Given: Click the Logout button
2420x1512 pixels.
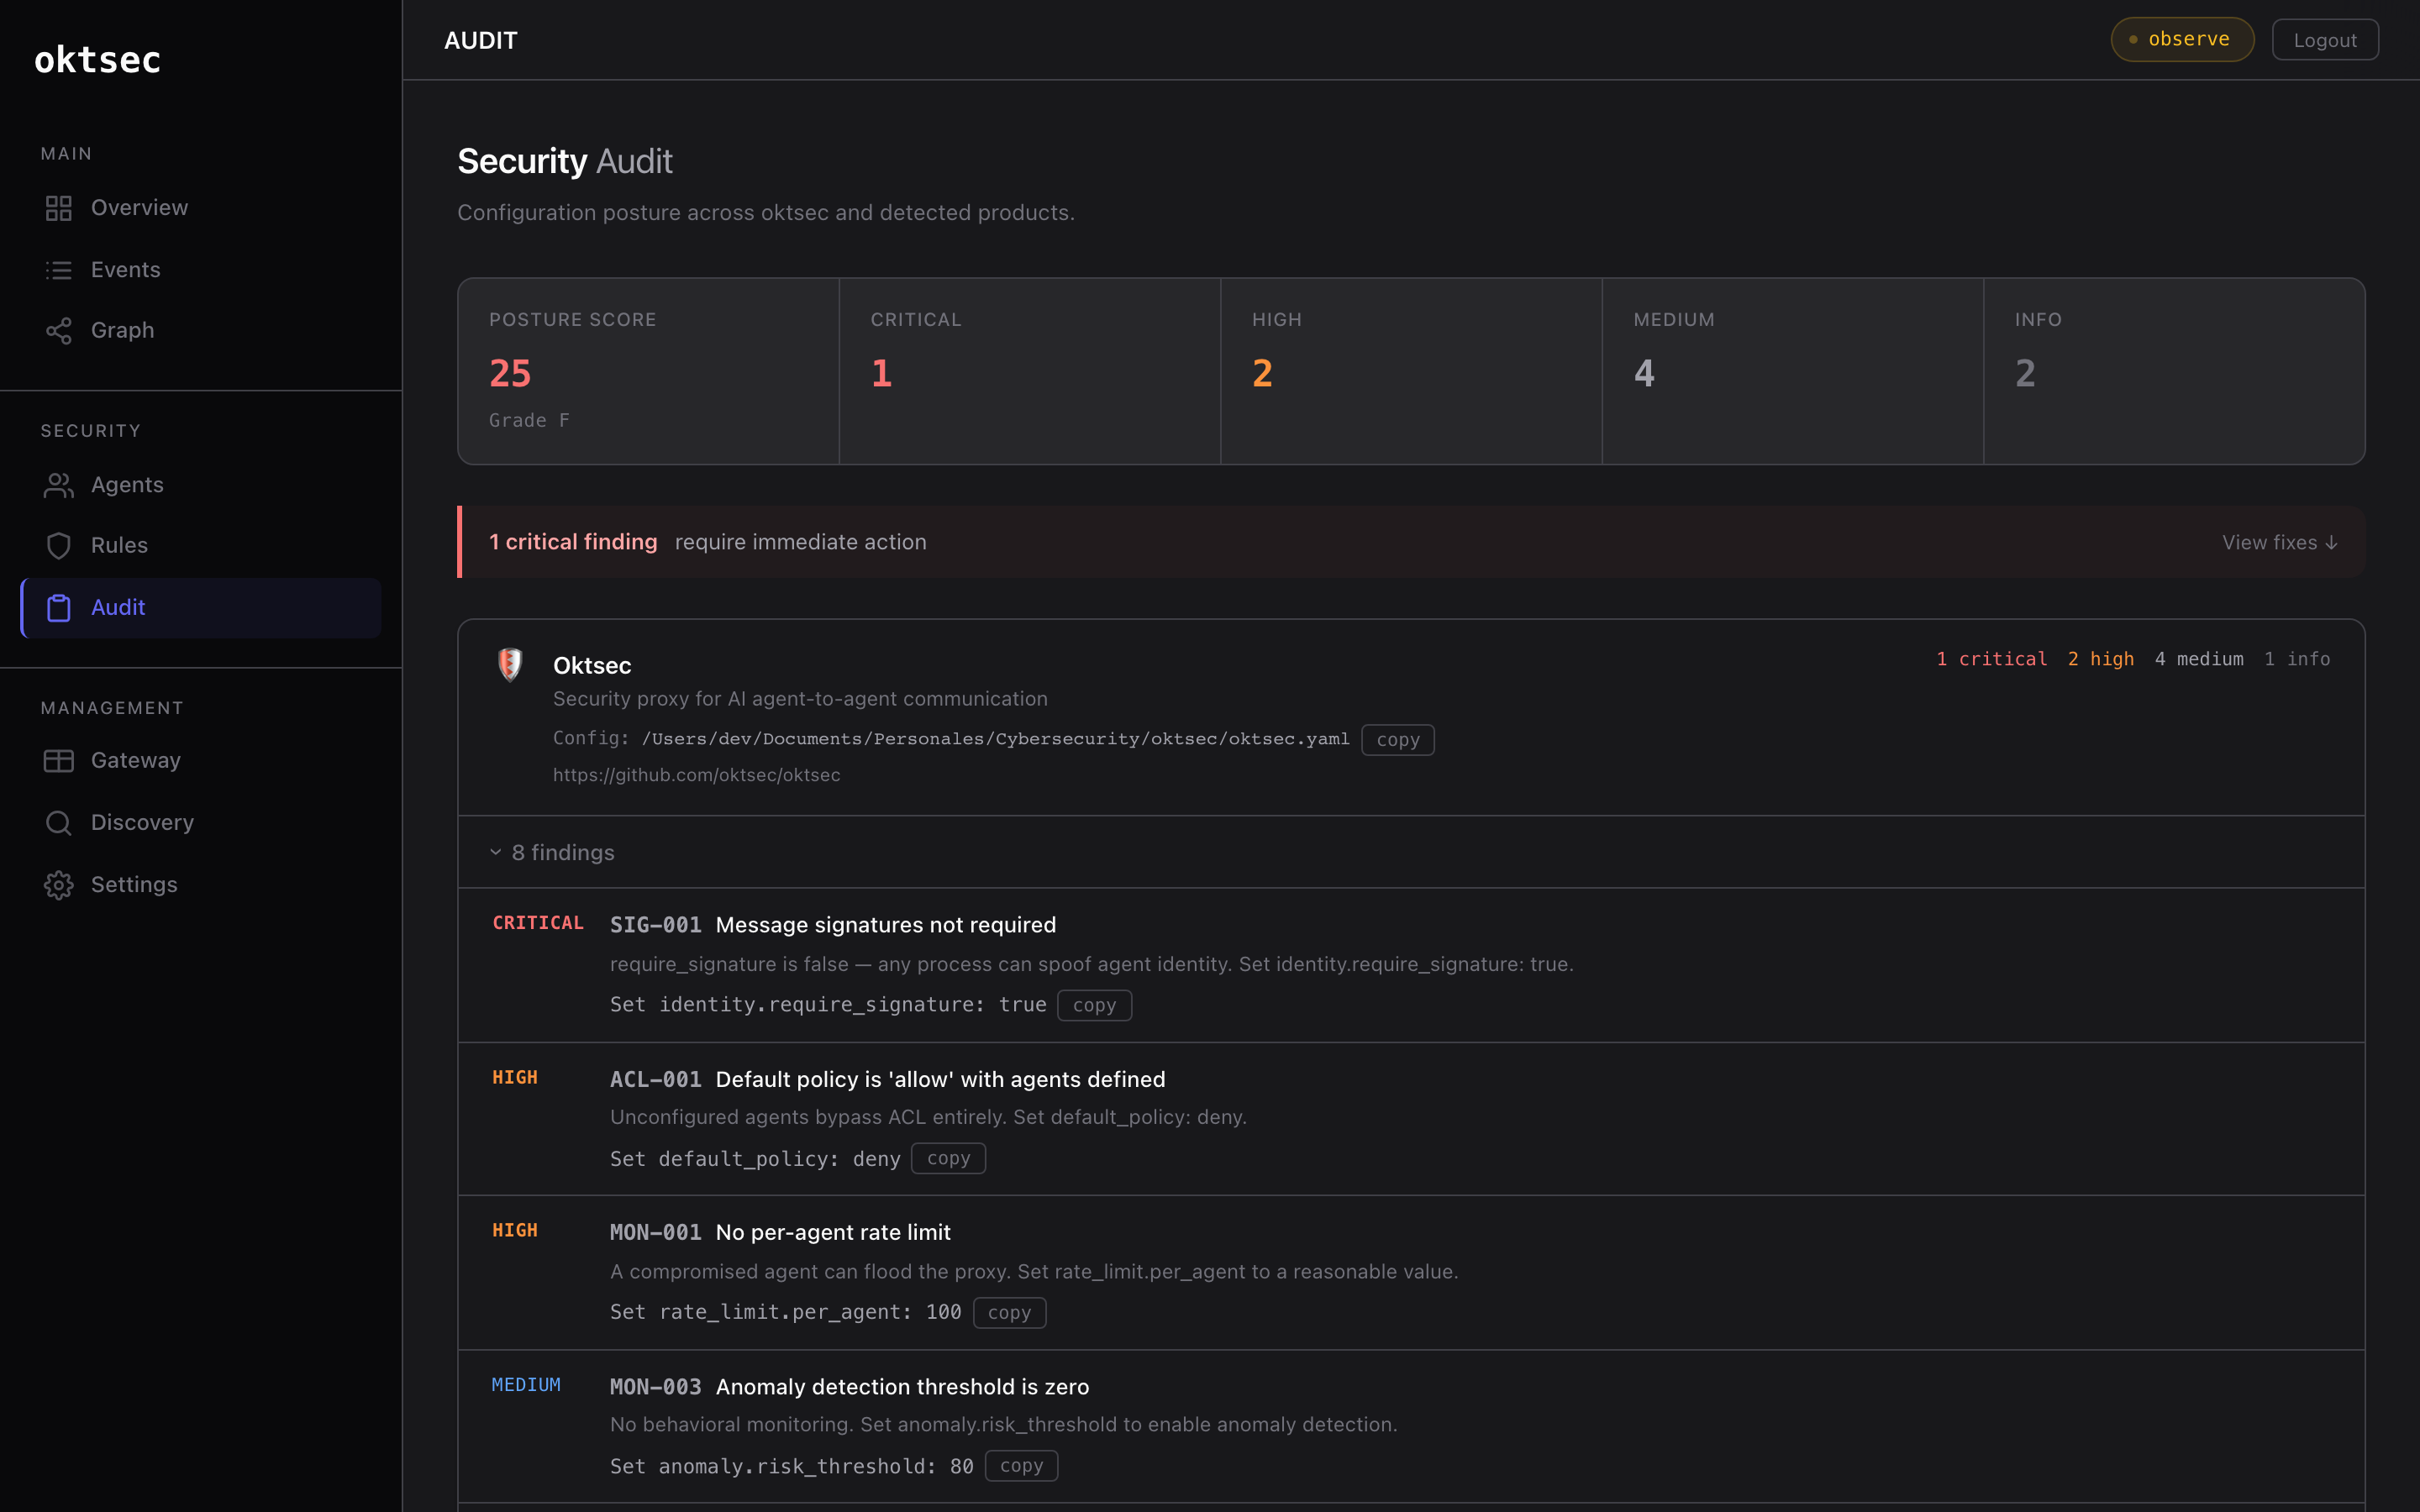Looking at the screenshot, I should coord(2324,39).
